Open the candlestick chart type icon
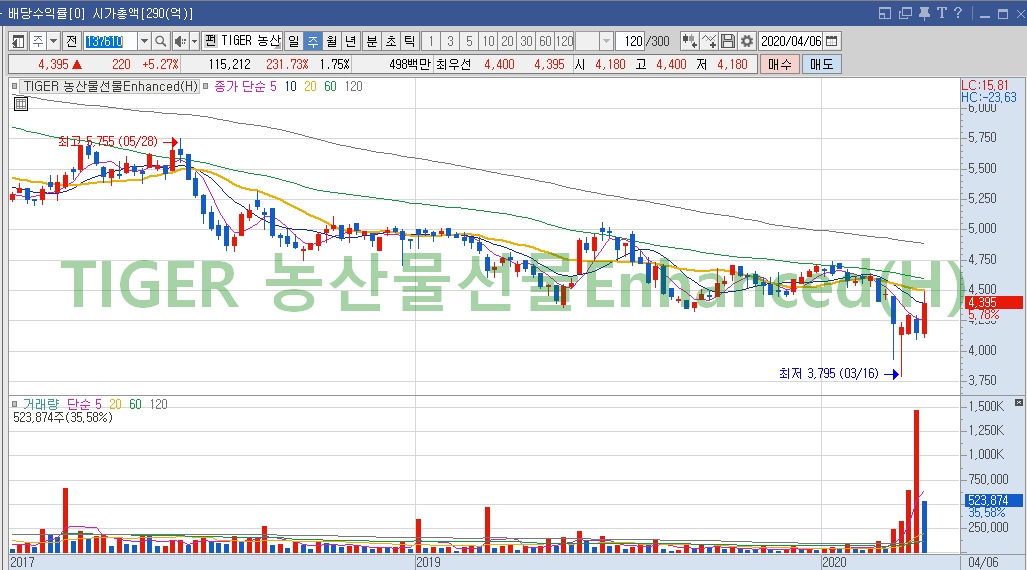 point(689,41)
